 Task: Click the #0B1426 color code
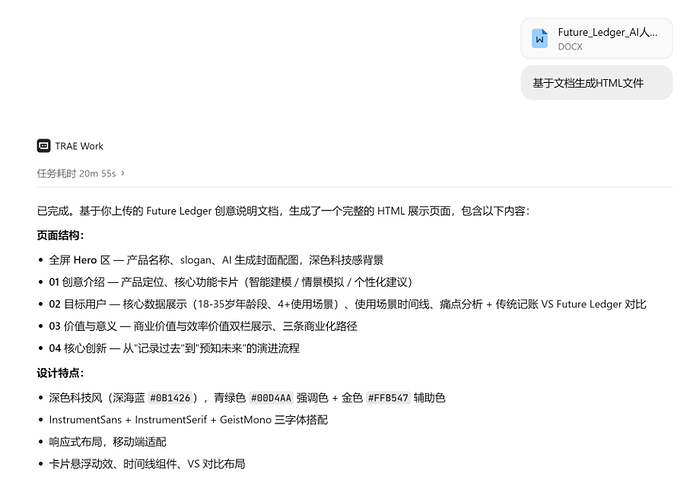point(170,398)
